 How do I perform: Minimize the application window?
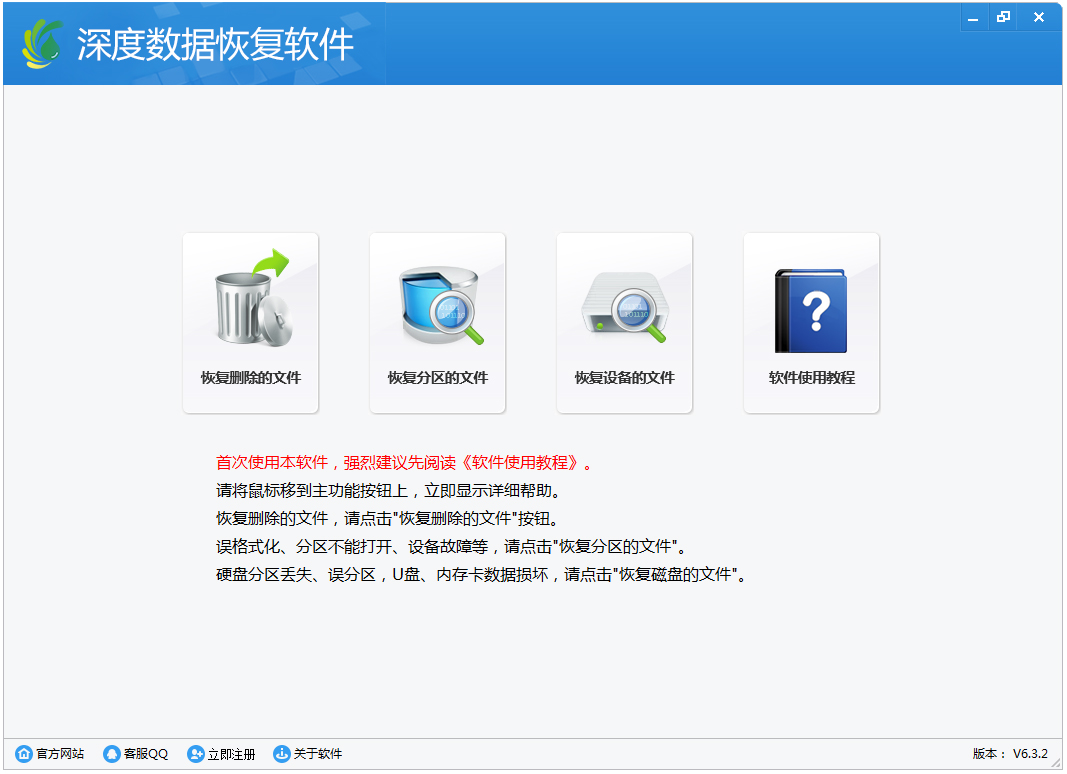(973, 17)
